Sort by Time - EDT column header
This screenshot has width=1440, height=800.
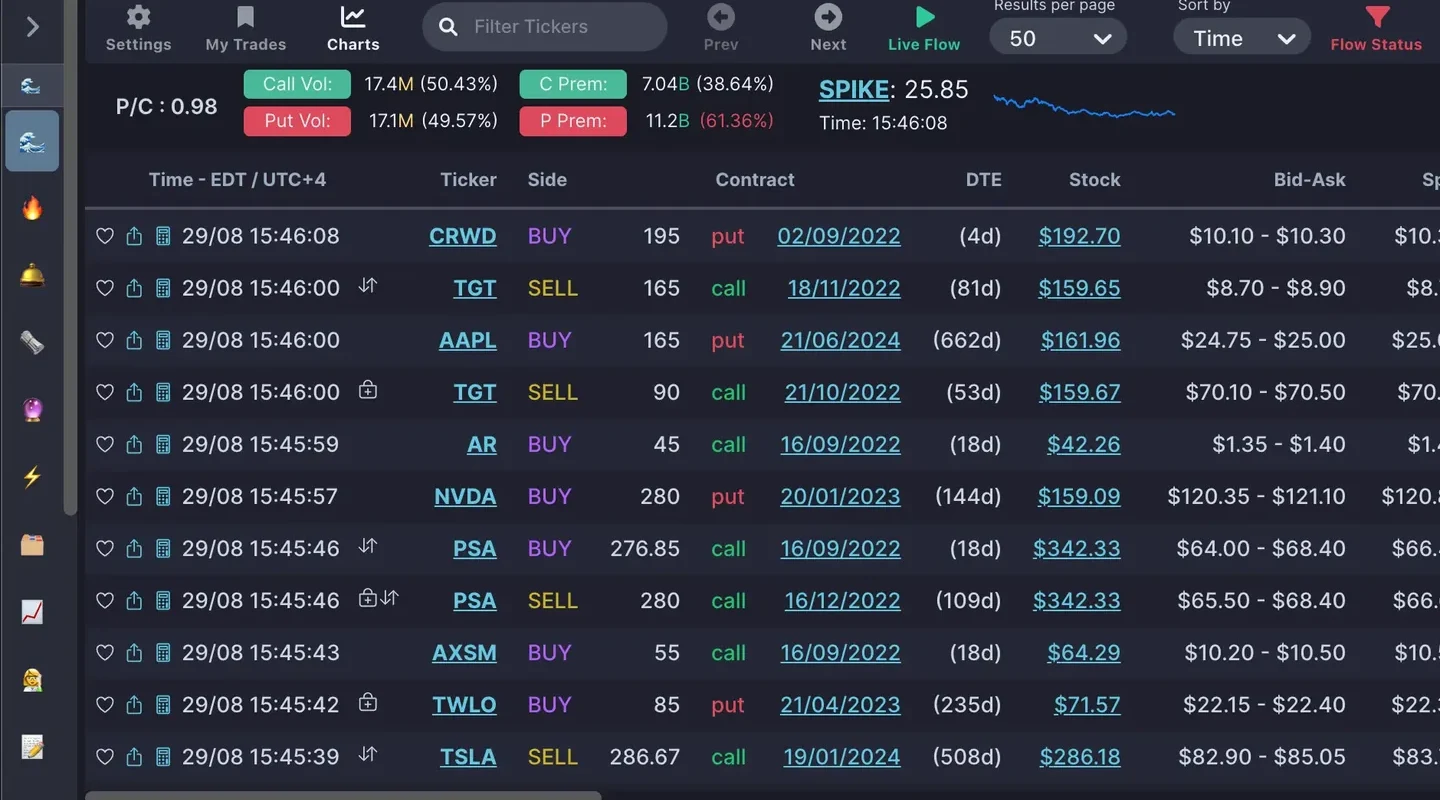pyautogui.click(x=237, y=180)
